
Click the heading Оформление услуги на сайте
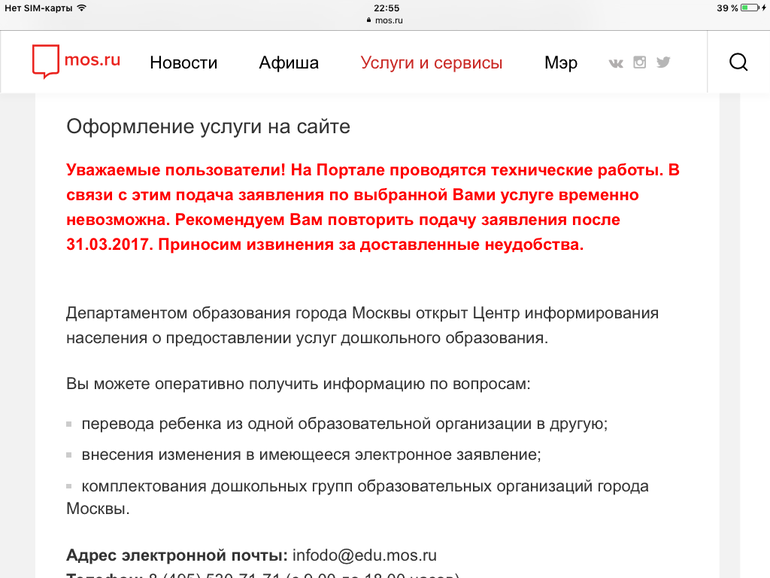(208, 126)
